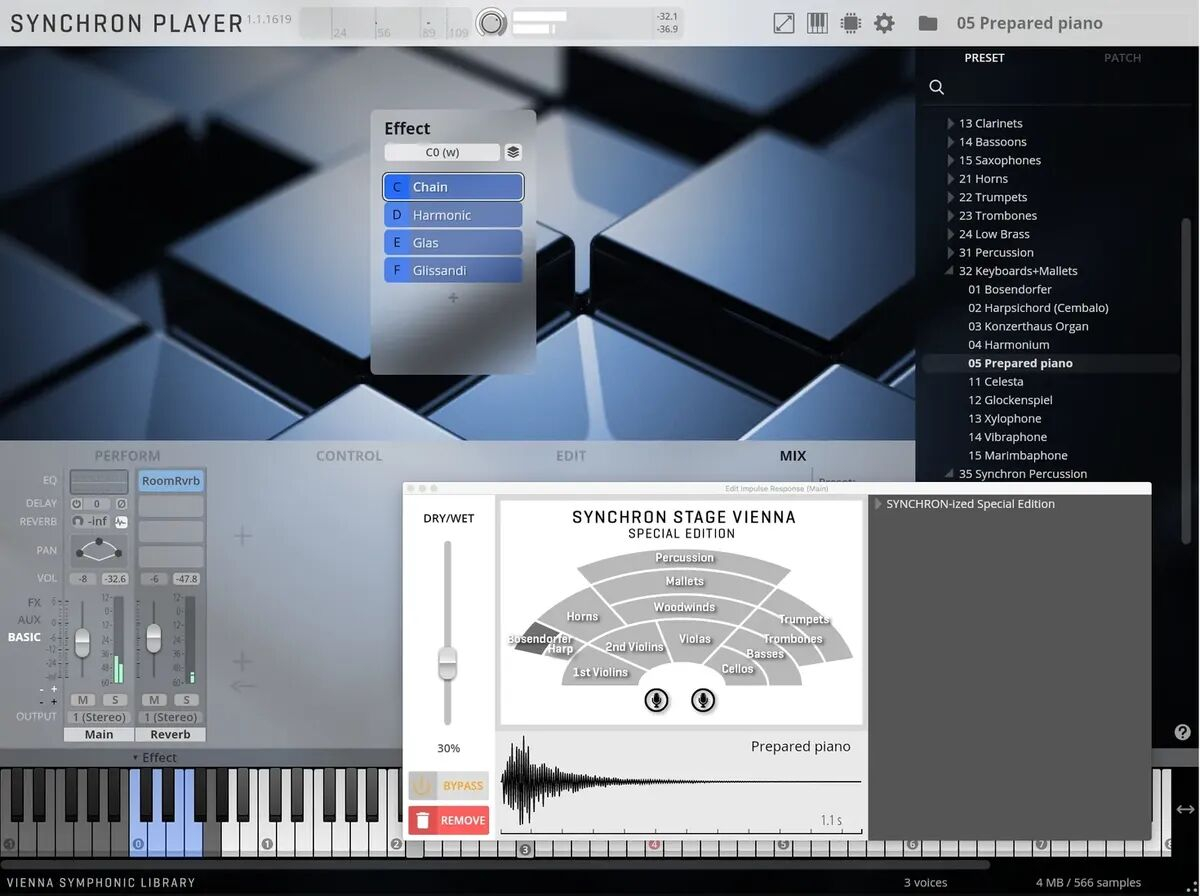Click the DRY/WET slider handle

coord(448,661)
